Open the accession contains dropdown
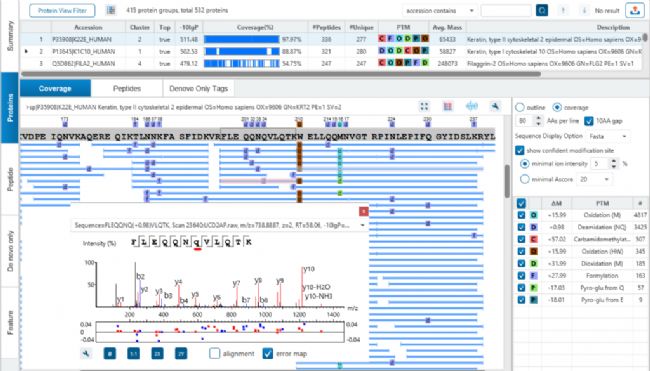This screenshot has width=650, height=371. 440,10
